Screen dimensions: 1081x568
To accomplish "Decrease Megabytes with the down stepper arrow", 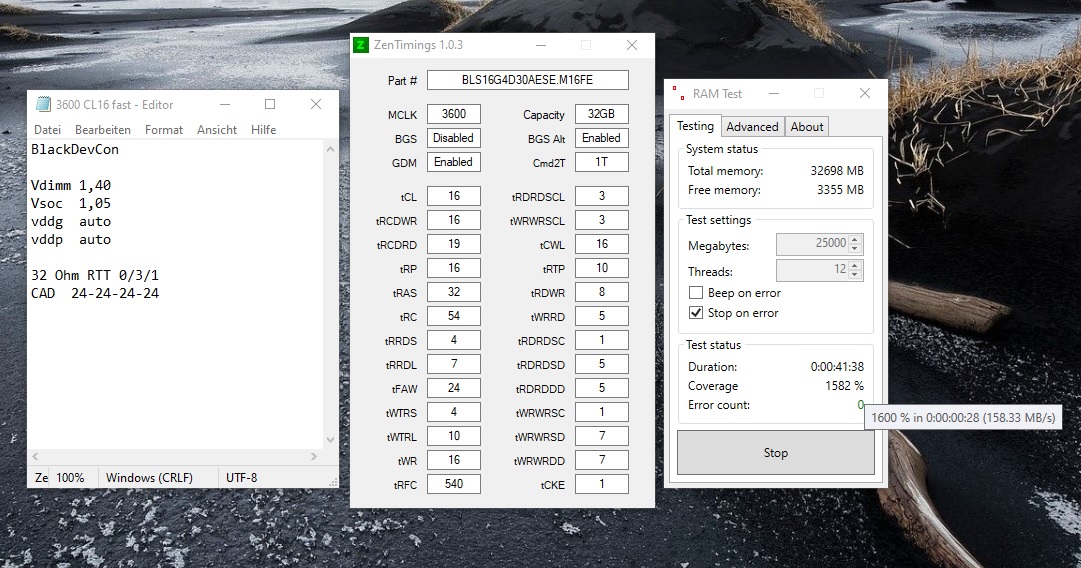I will coord(855,249).
